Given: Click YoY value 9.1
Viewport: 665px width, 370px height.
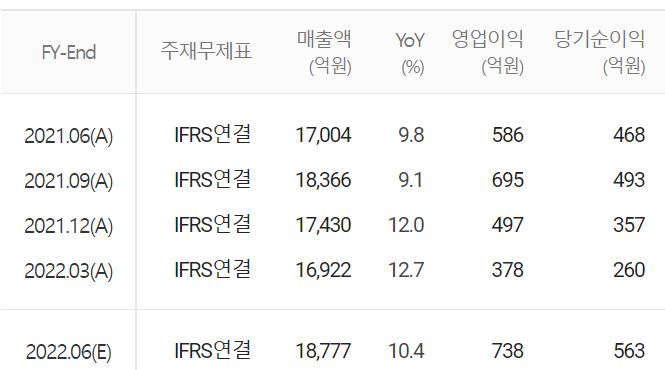Looking at the screenshot, I should point(411,180).
